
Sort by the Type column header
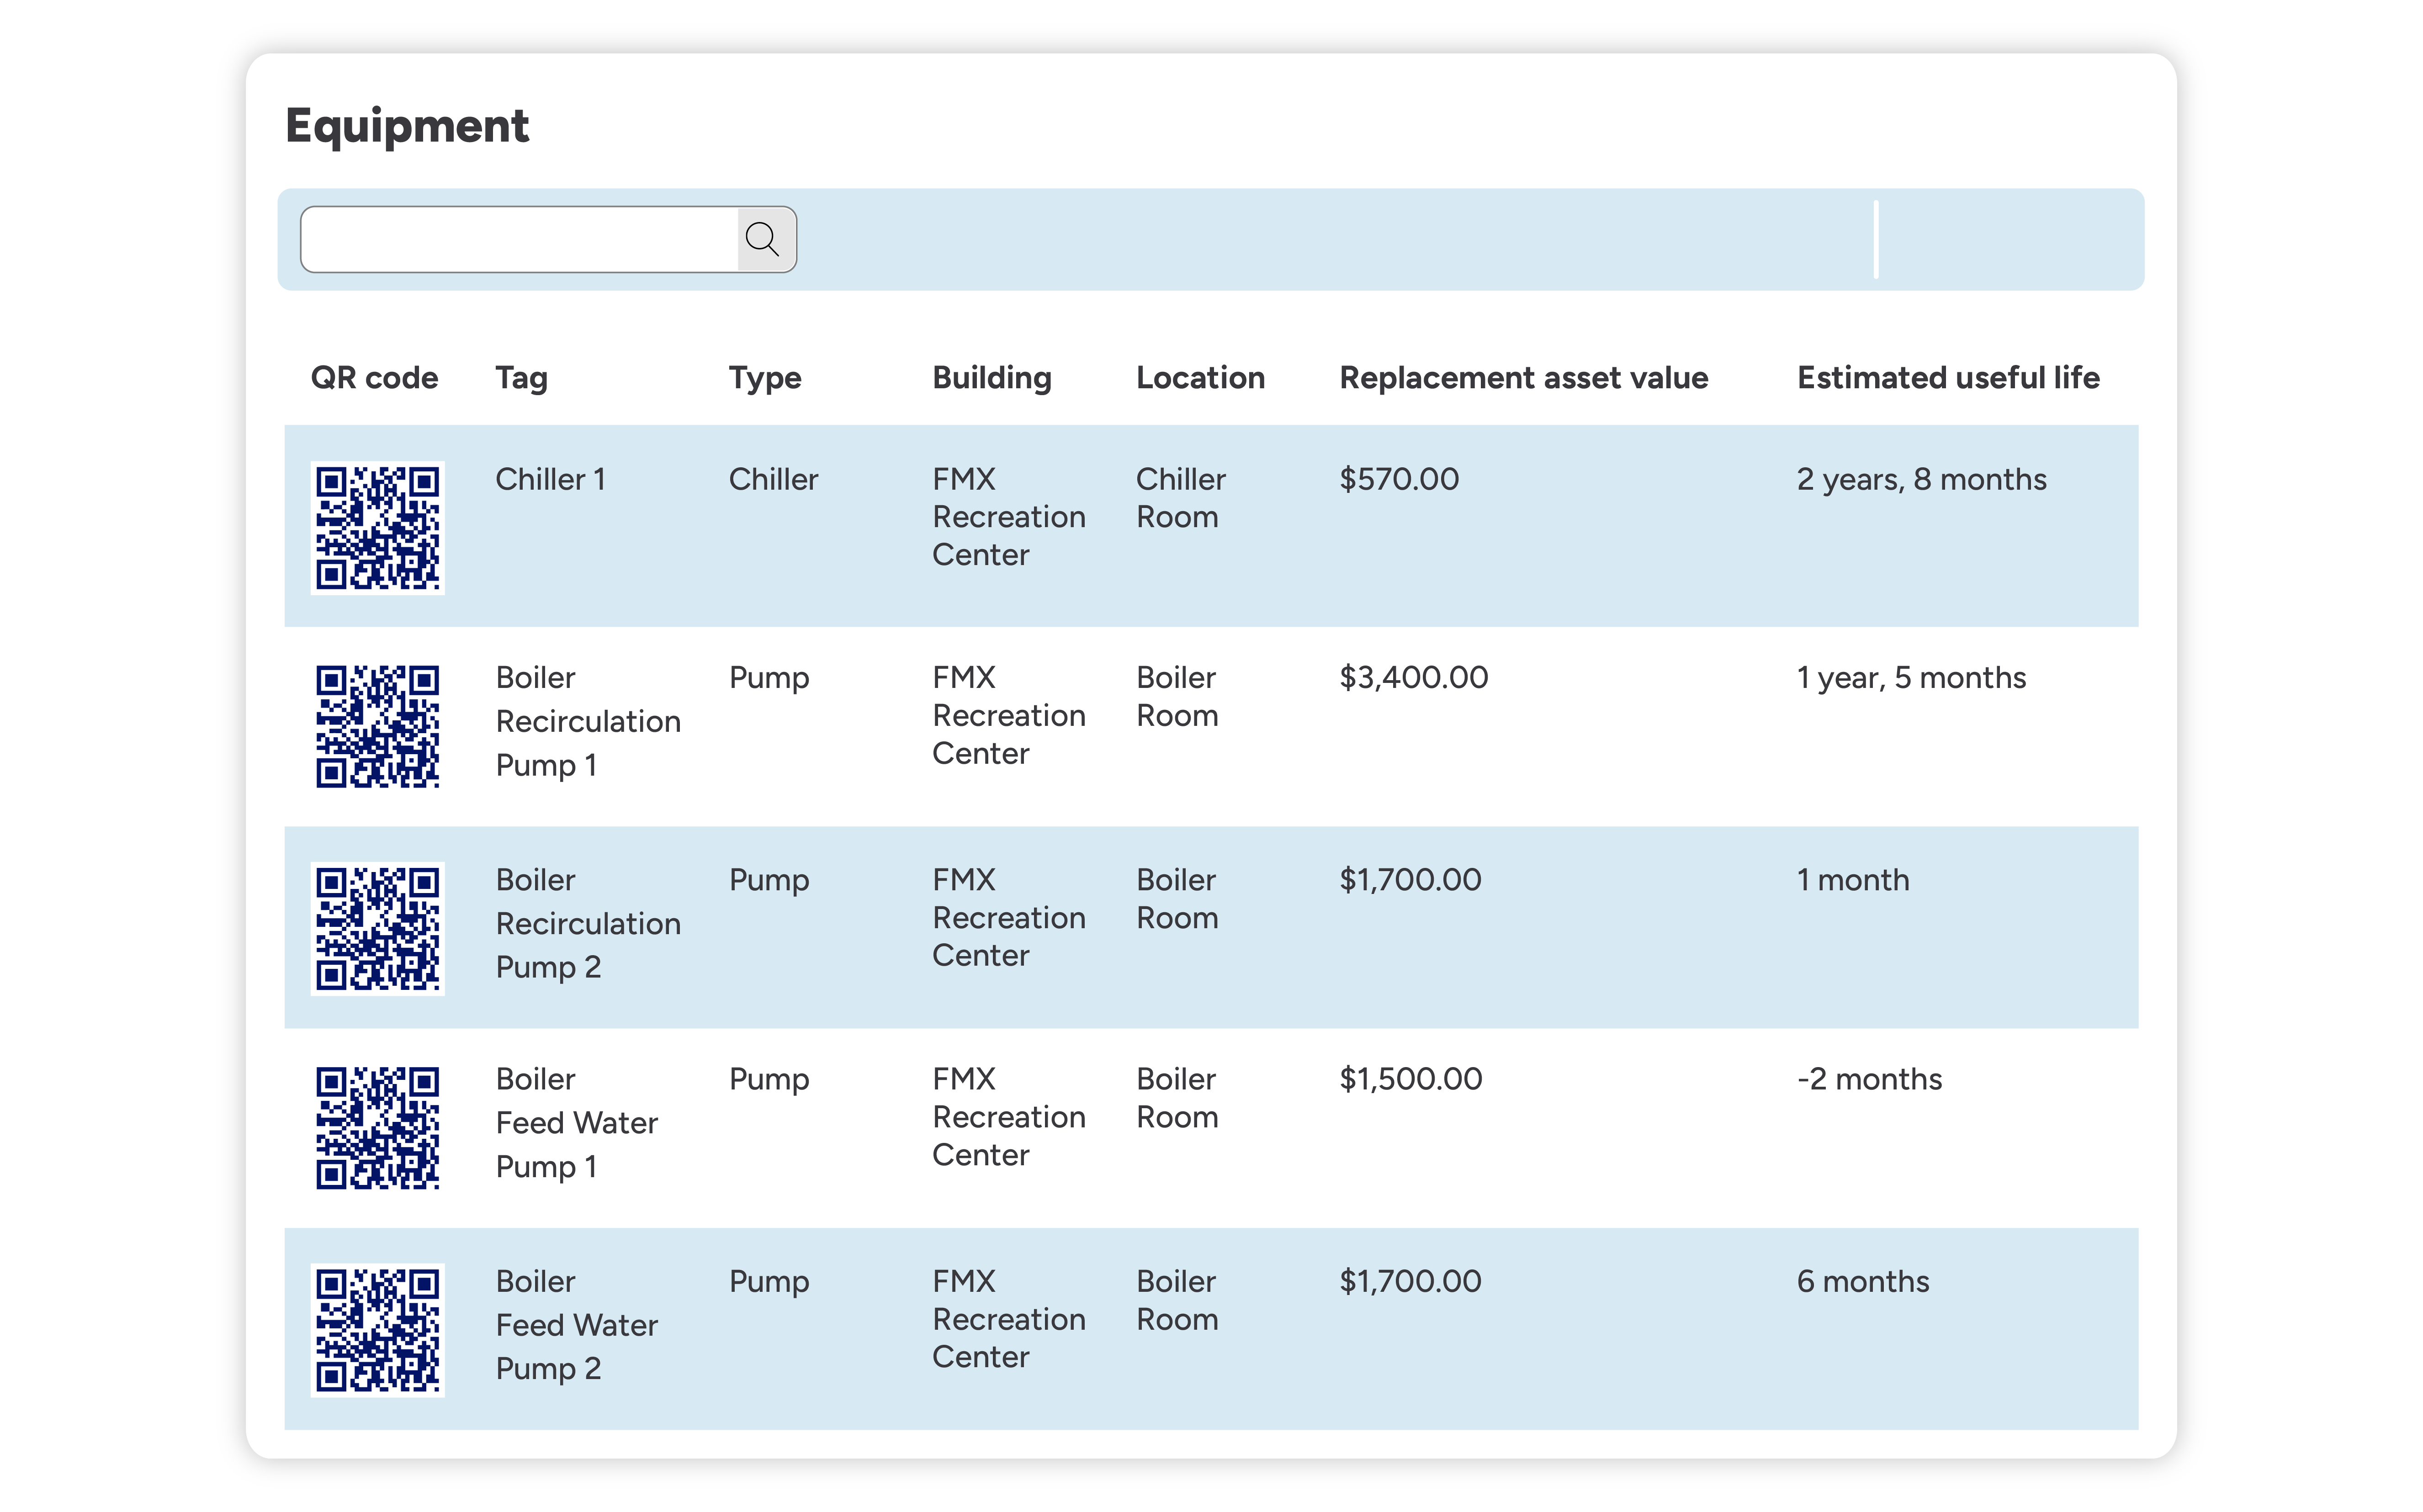(x=765, y=378)
